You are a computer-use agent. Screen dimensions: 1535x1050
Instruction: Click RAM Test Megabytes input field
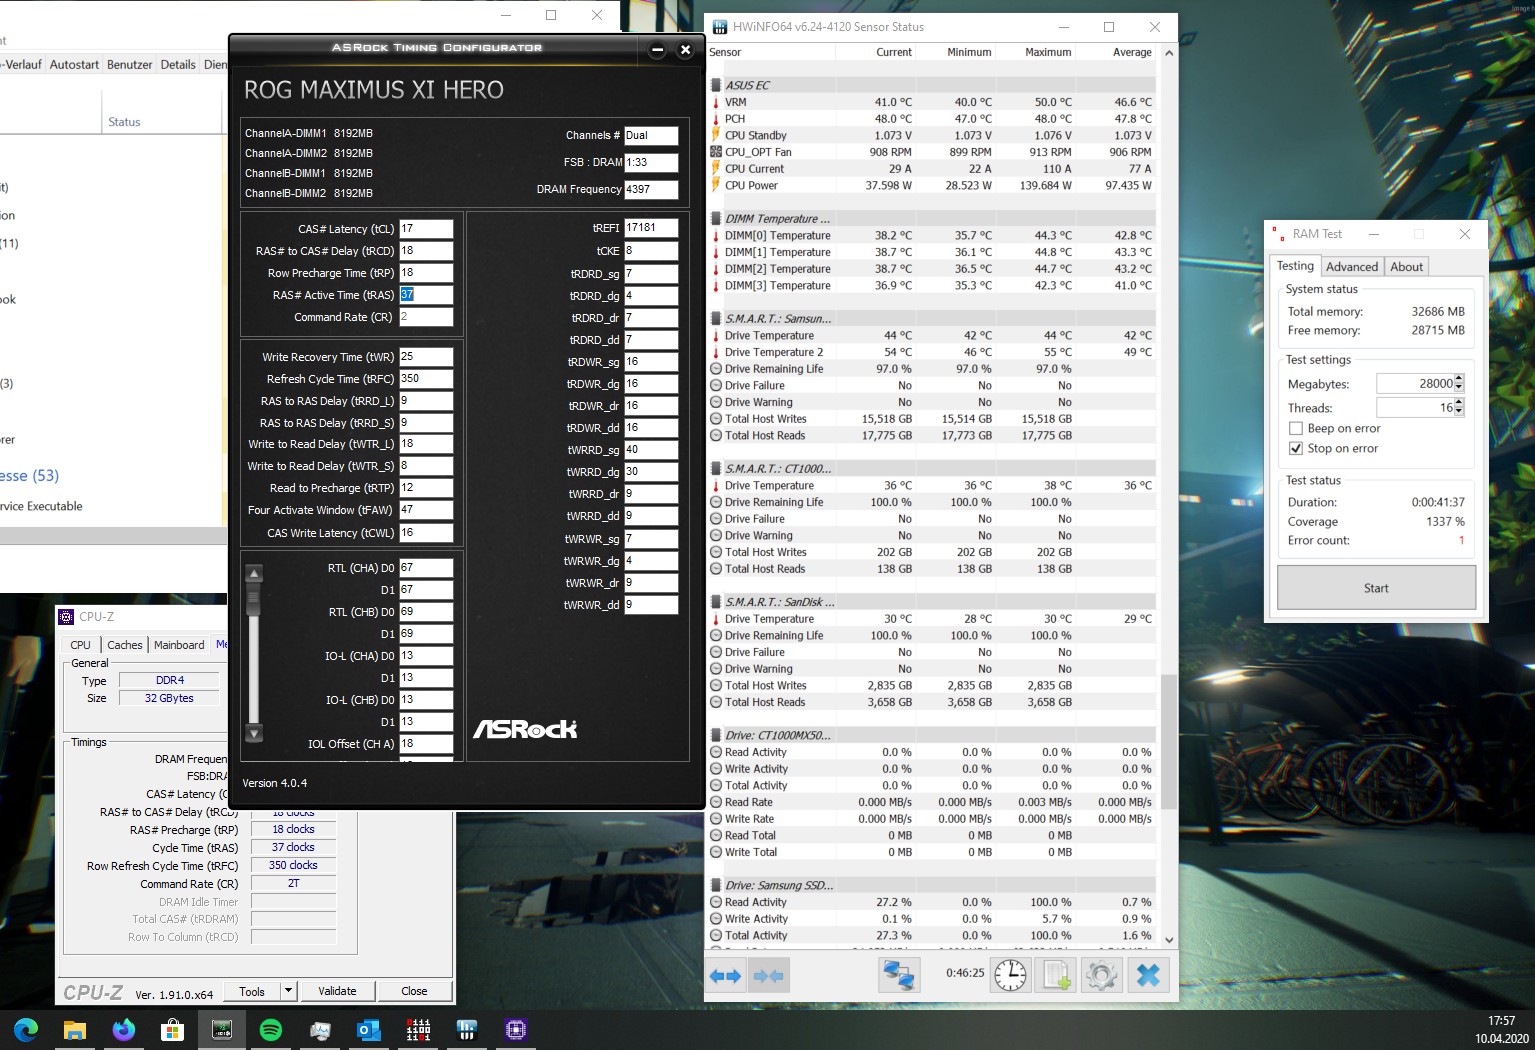pyautogui.click(x=1415, y=384)
